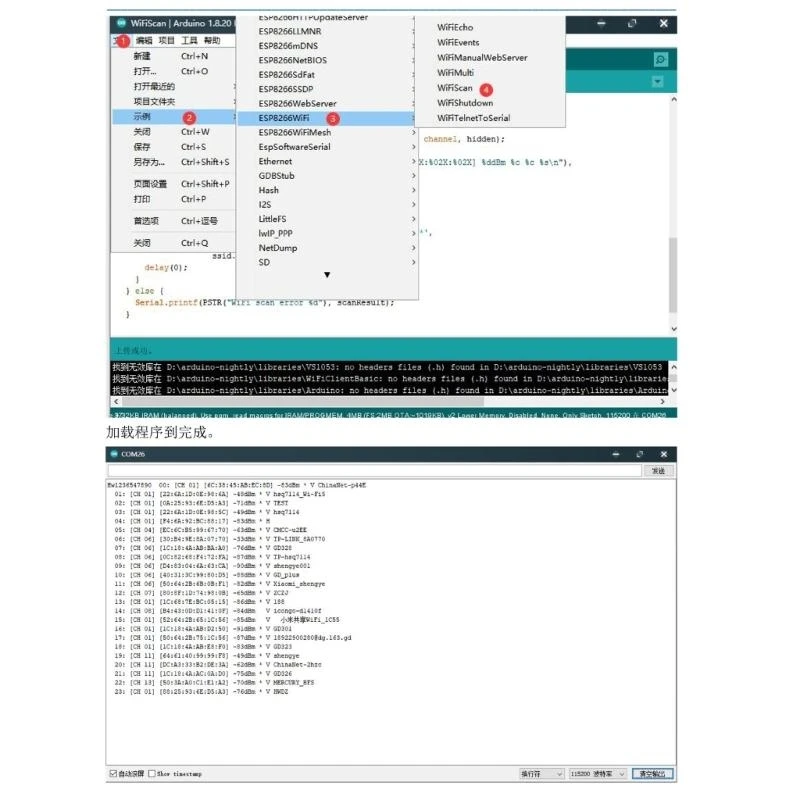
Task: Expand the I2S submenu arrow
Action: (x=414, y=205)
